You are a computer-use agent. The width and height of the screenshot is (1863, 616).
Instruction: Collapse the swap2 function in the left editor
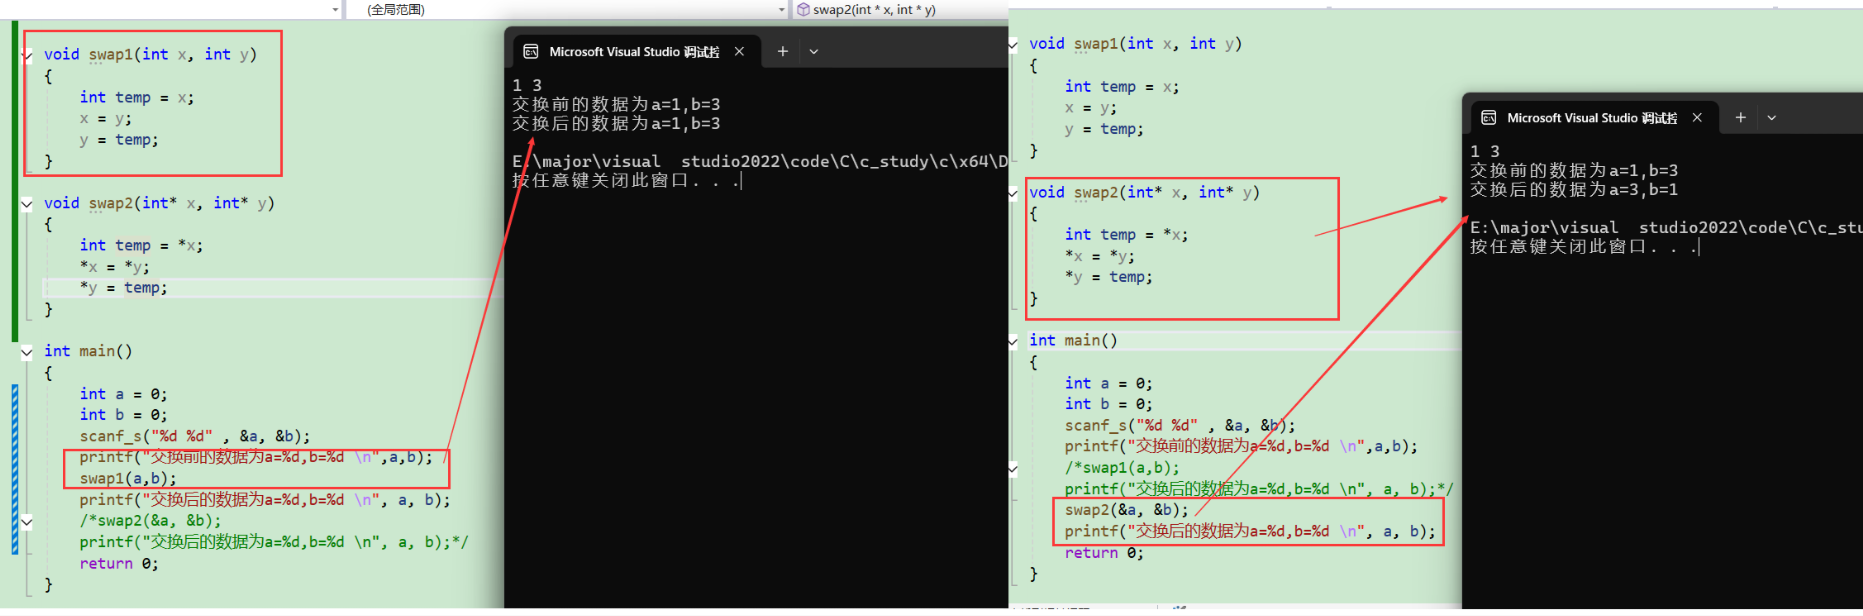[x=27, y=204]
